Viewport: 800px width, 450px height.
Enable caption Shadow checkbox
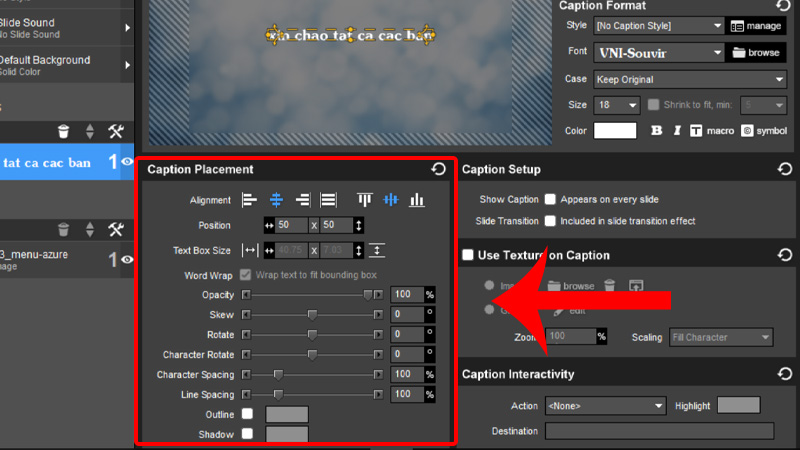point(247,433)
